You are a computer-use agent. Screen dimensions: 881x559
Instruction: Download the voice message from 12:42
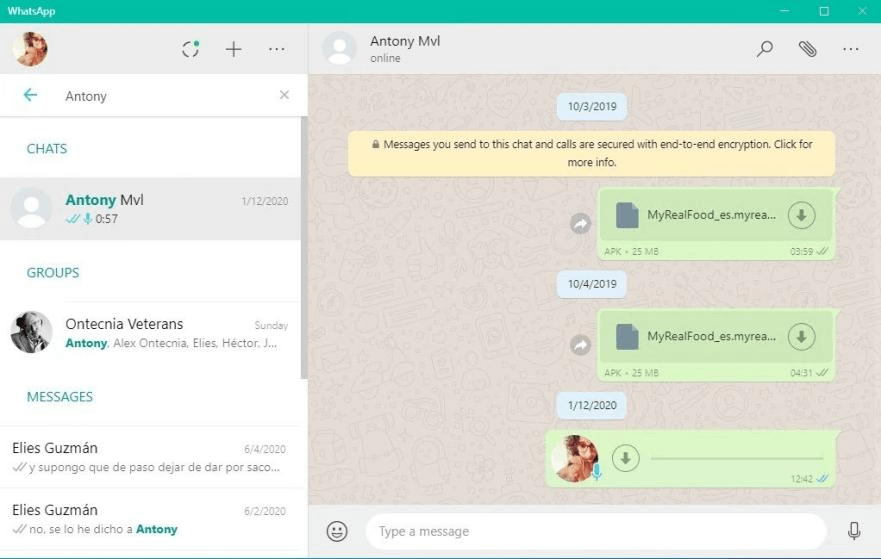(625, 458)
